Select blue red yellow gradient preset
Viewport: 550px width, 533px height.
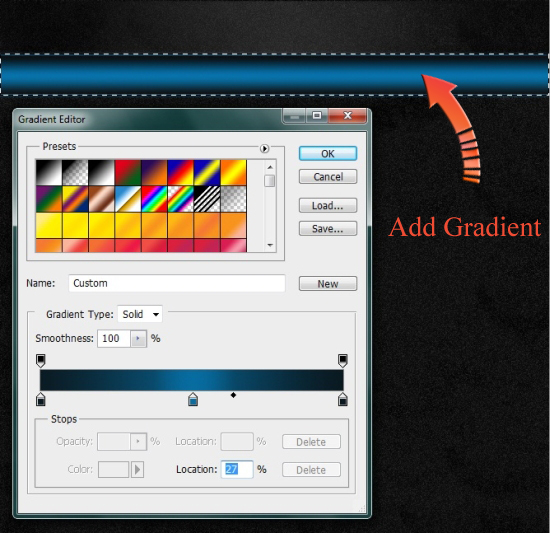pyautogui.click(x=181, y=173)
